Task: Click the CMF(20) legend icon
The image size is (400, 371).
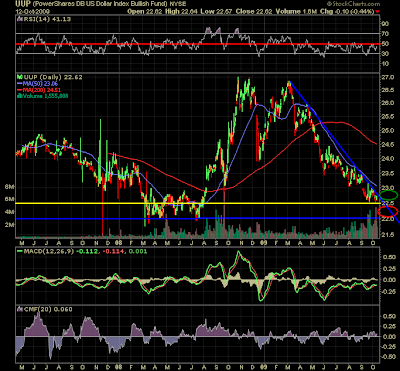Action: pyautogui.click(x=19, y=309)
